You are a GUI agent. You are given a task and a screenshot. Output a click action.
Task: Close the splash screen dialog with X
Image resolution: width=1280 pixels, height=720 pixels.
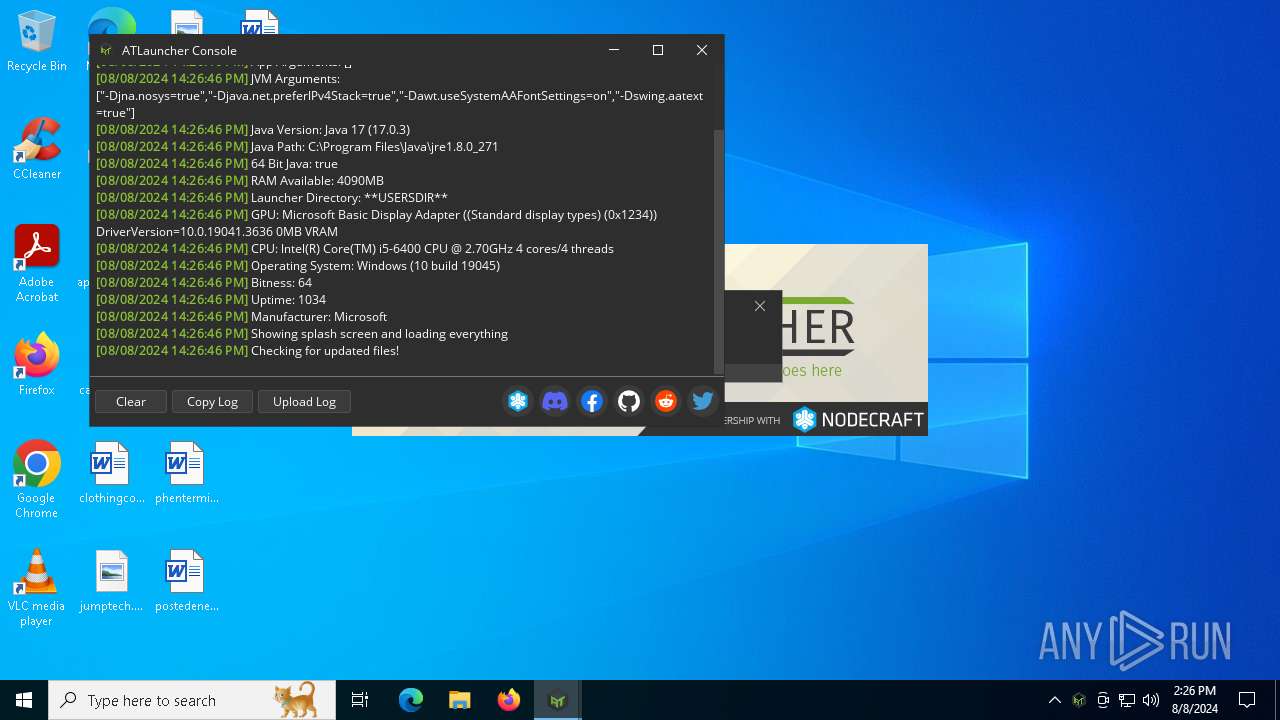pyautogui.click(x=760, y=306)
